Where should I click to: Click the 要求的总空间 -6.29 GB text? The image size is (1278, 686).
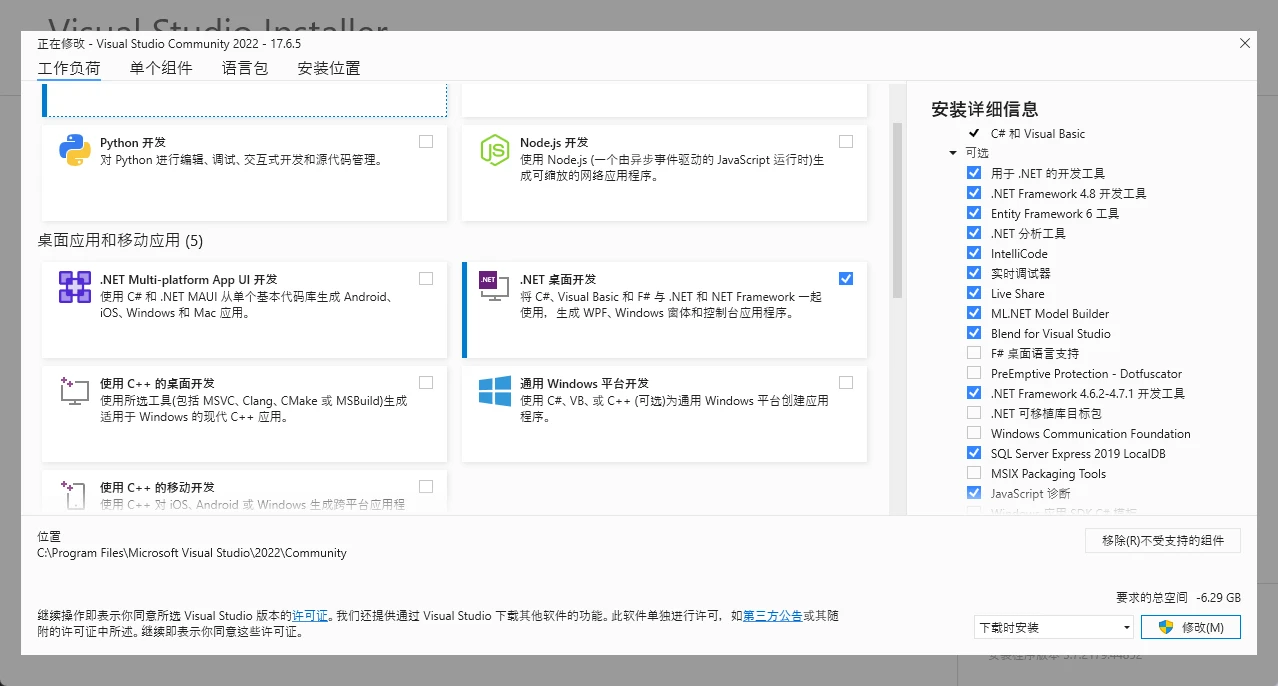coord(1178,597)
